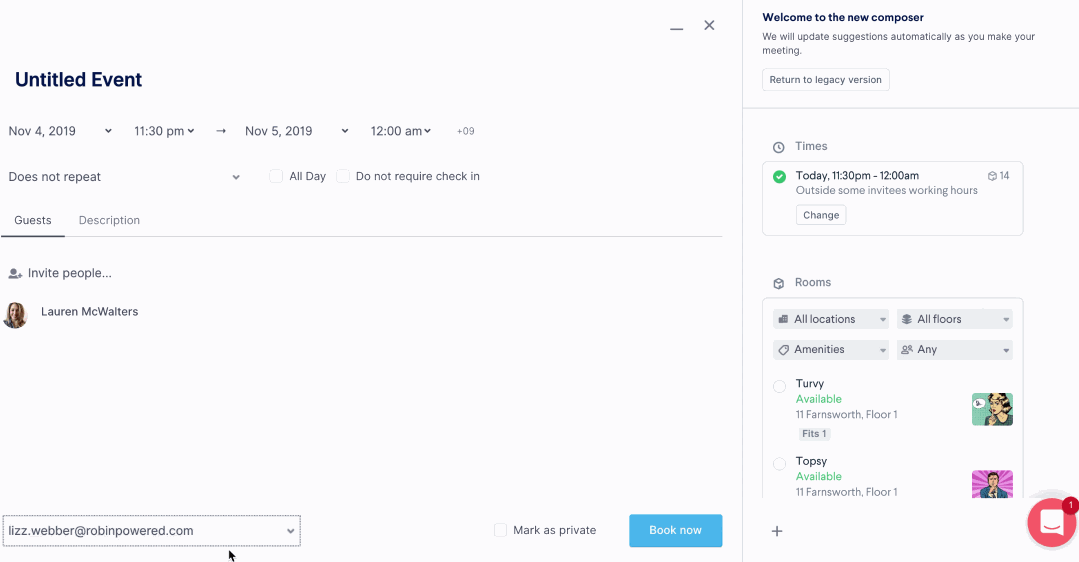Viewport: 1079px width, 562px height.
Task: Click the Turvy room thumbnail image
Action: [992, 409]
